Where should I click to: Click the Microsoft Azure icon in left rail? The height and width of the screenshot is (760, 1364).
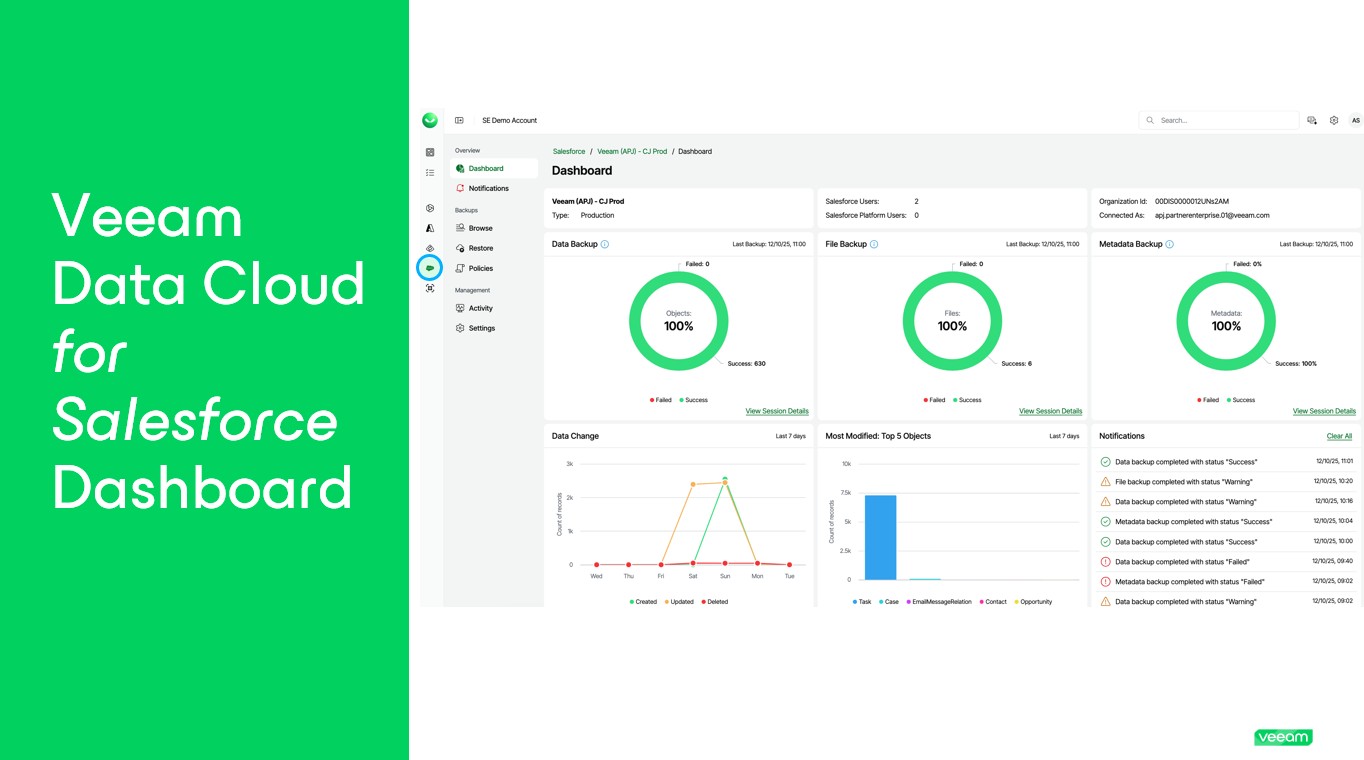pos(430,228)
